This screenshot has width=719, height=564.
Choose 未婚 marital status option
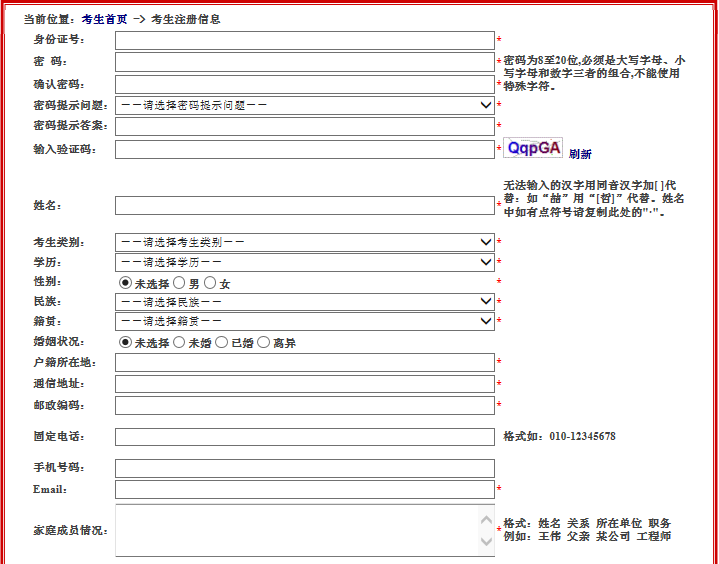(180, 343)
